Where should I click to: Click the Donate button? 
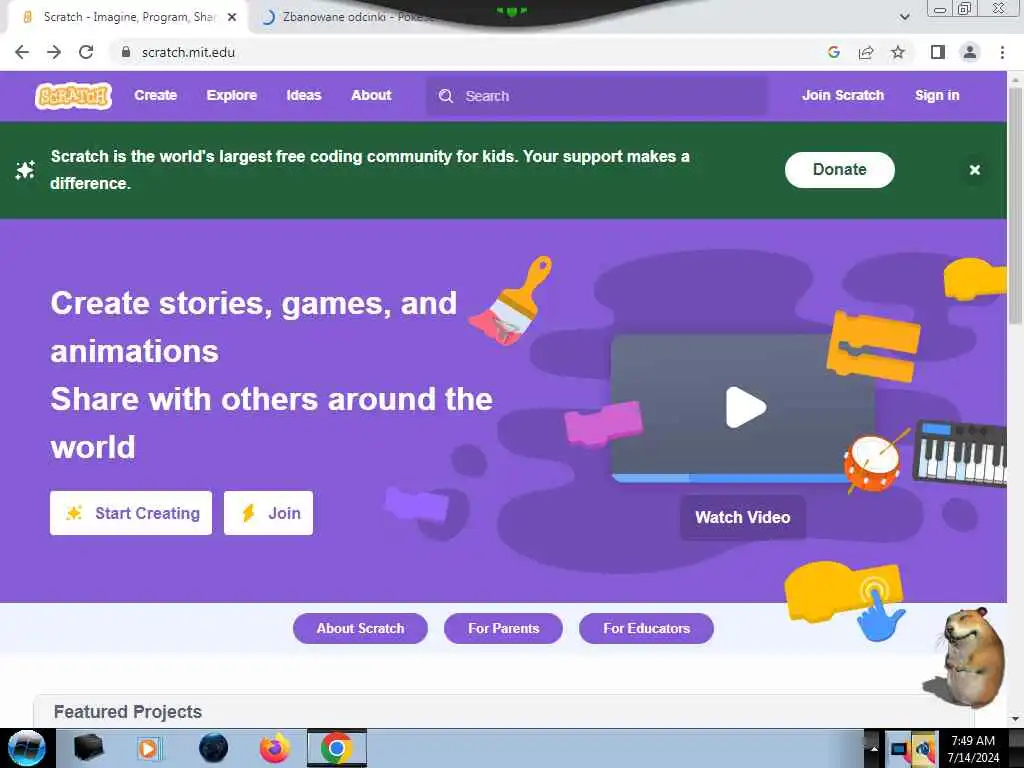point(839,170)
